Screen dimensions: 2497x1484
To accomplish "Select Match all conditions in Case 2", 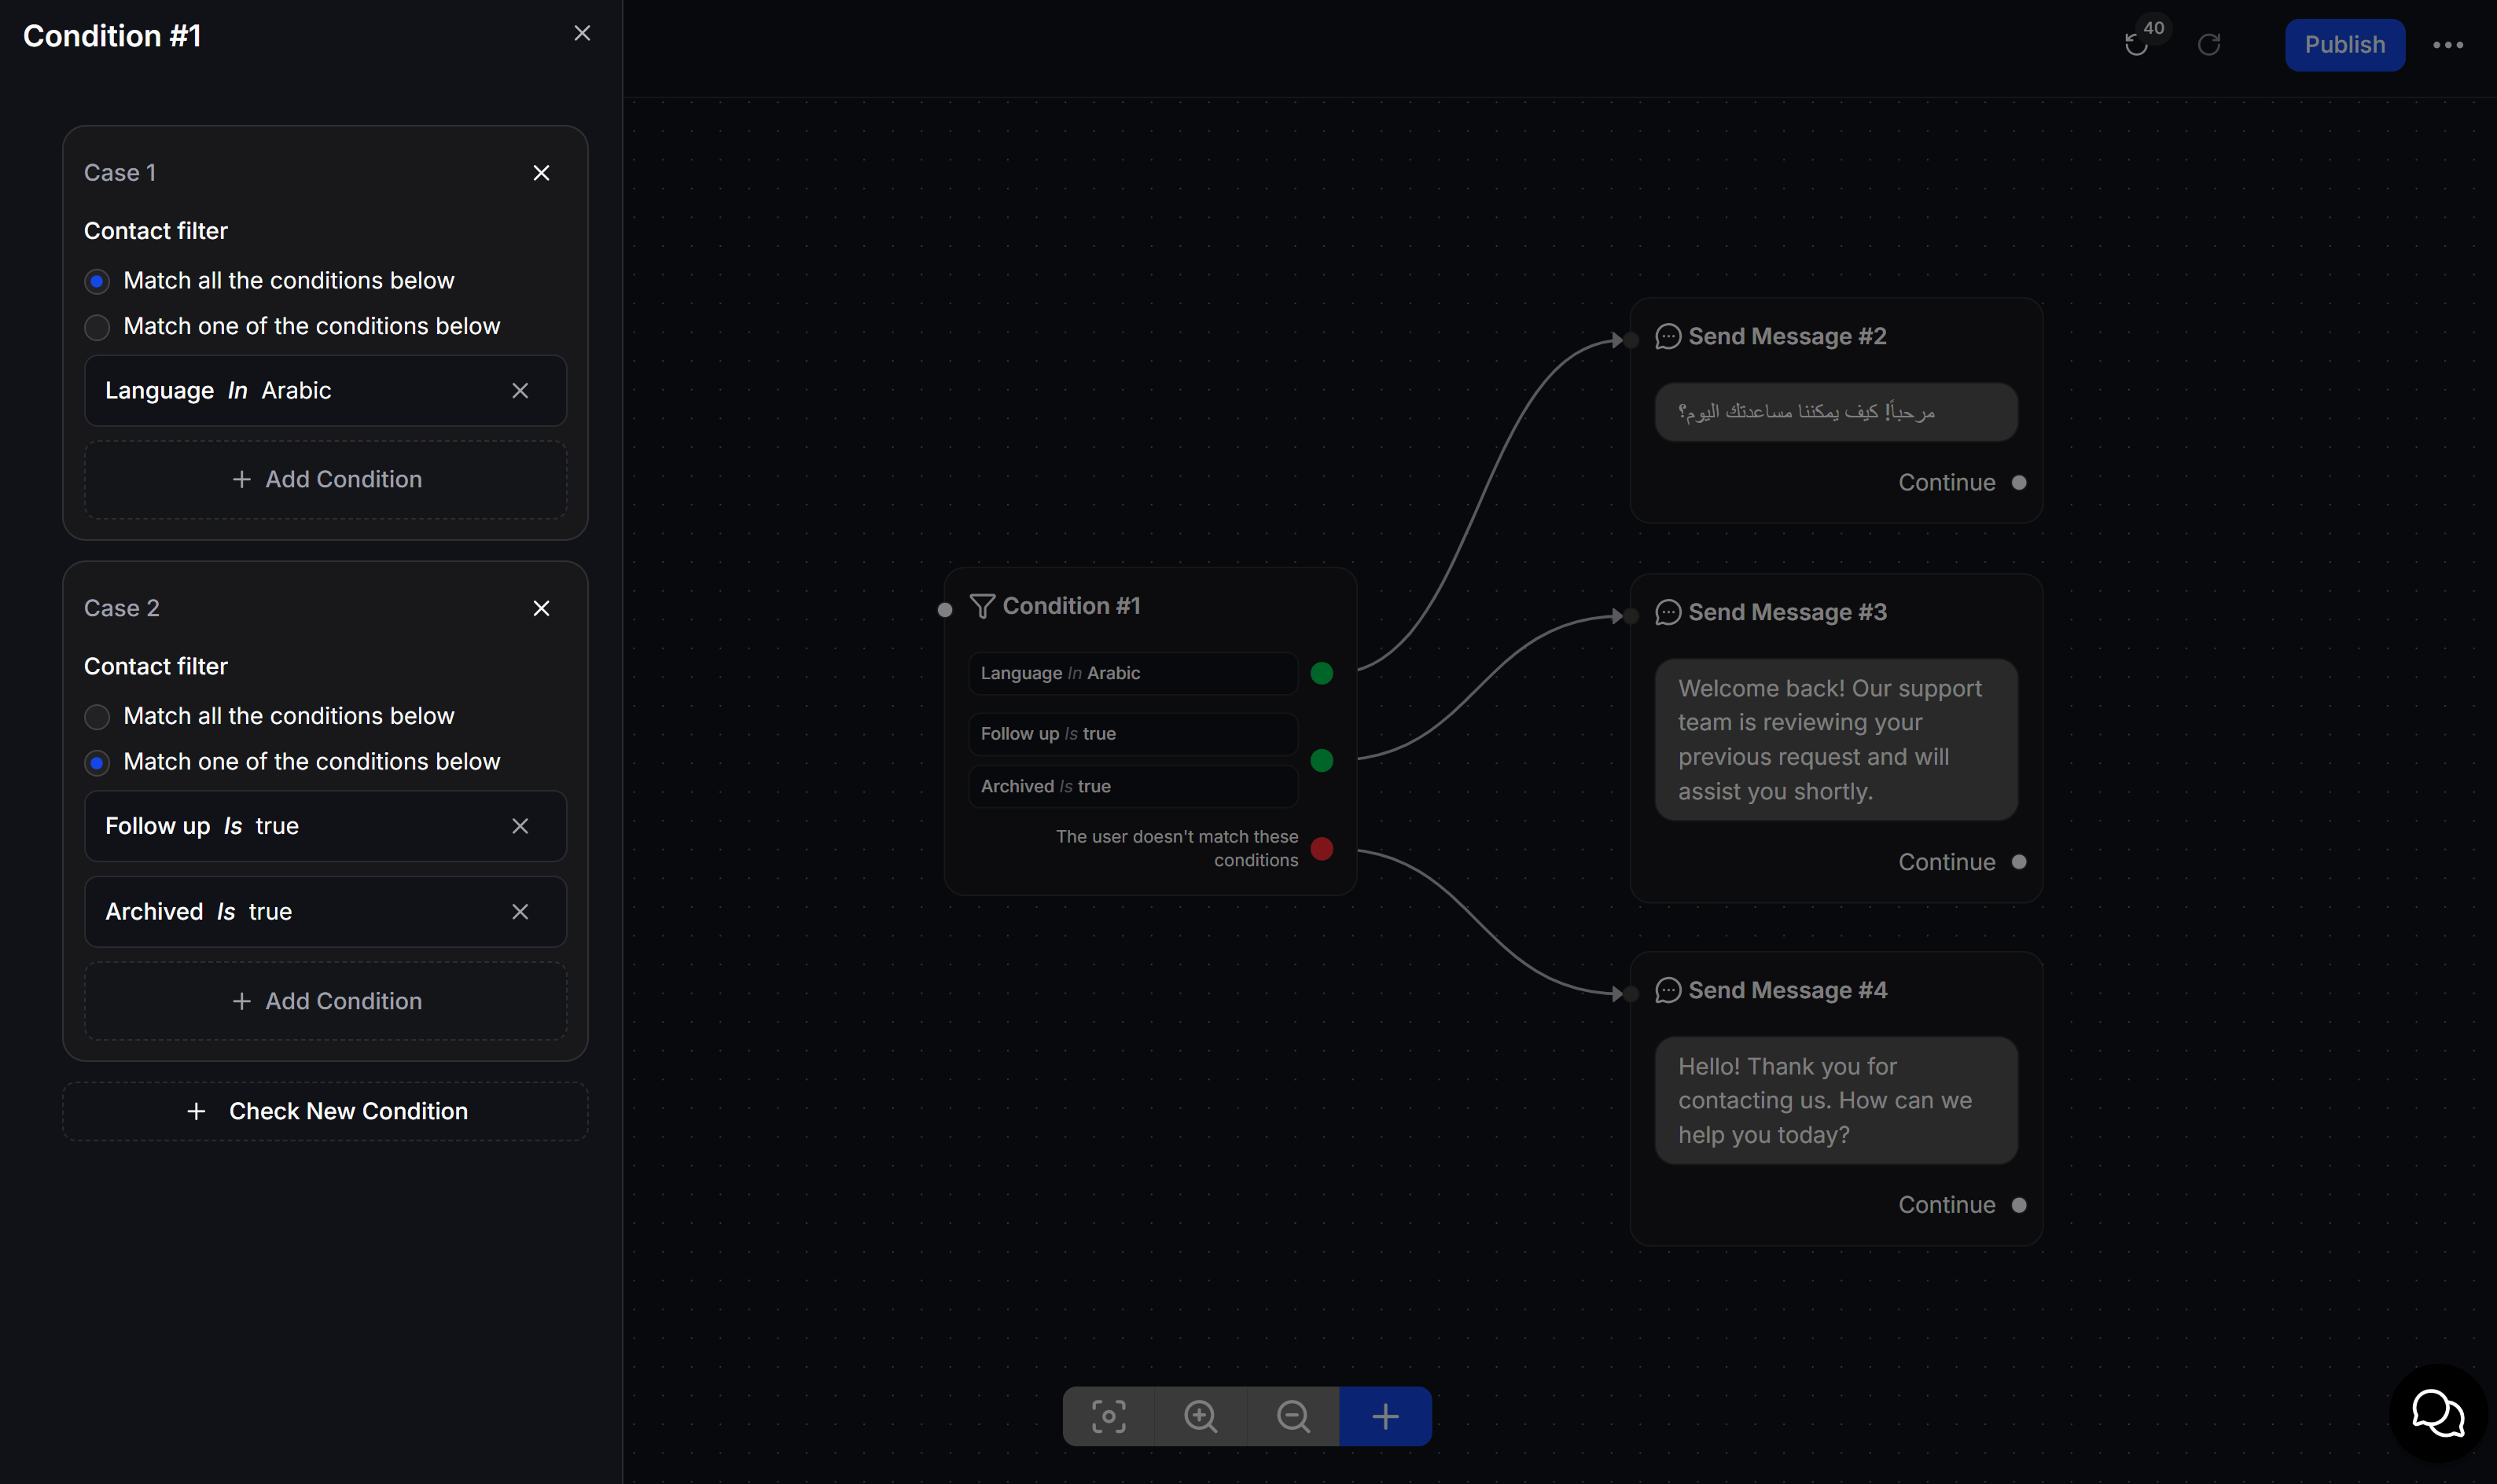I will (97, 716).
